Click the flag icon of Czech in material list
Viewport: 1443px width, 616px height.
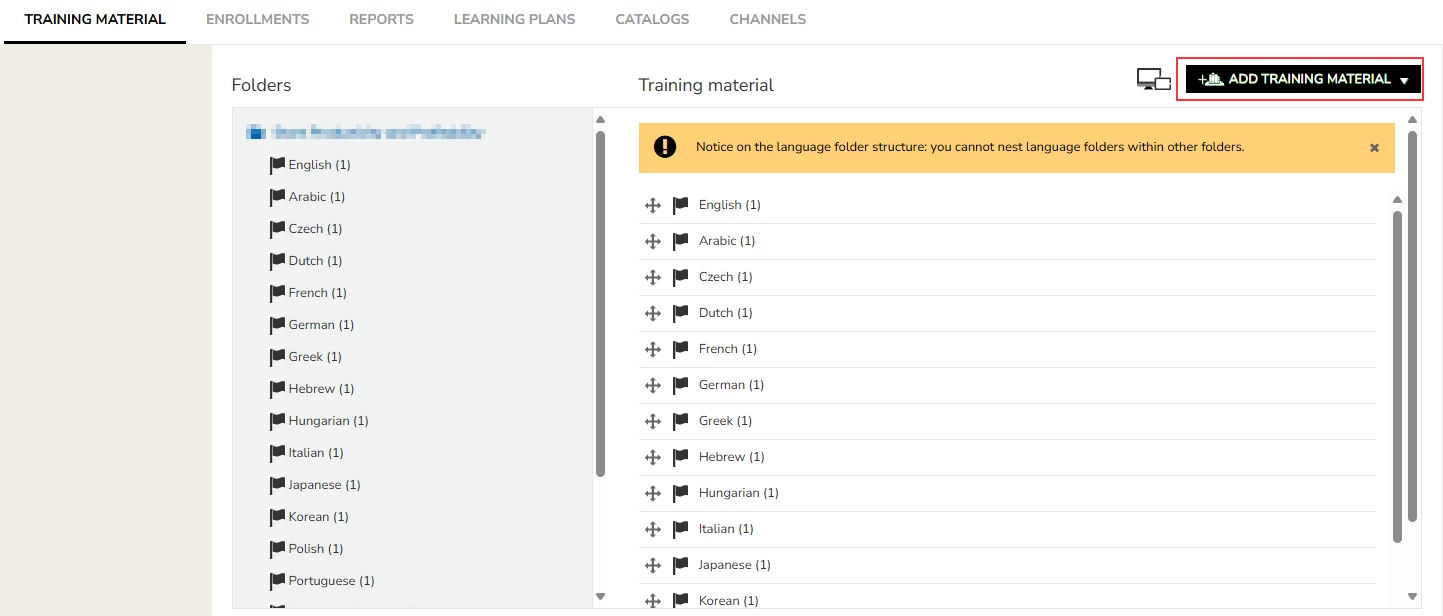coord(681,277)
